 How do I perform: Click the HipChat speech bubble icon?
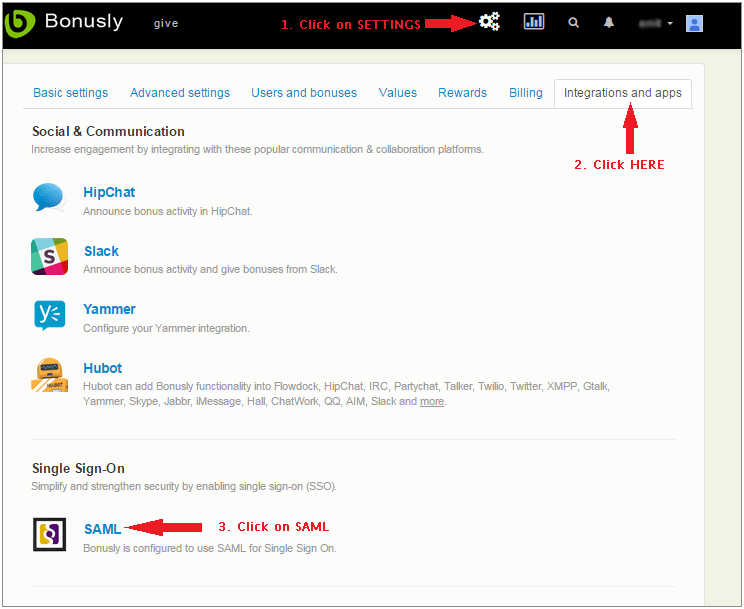click(49, 197)
